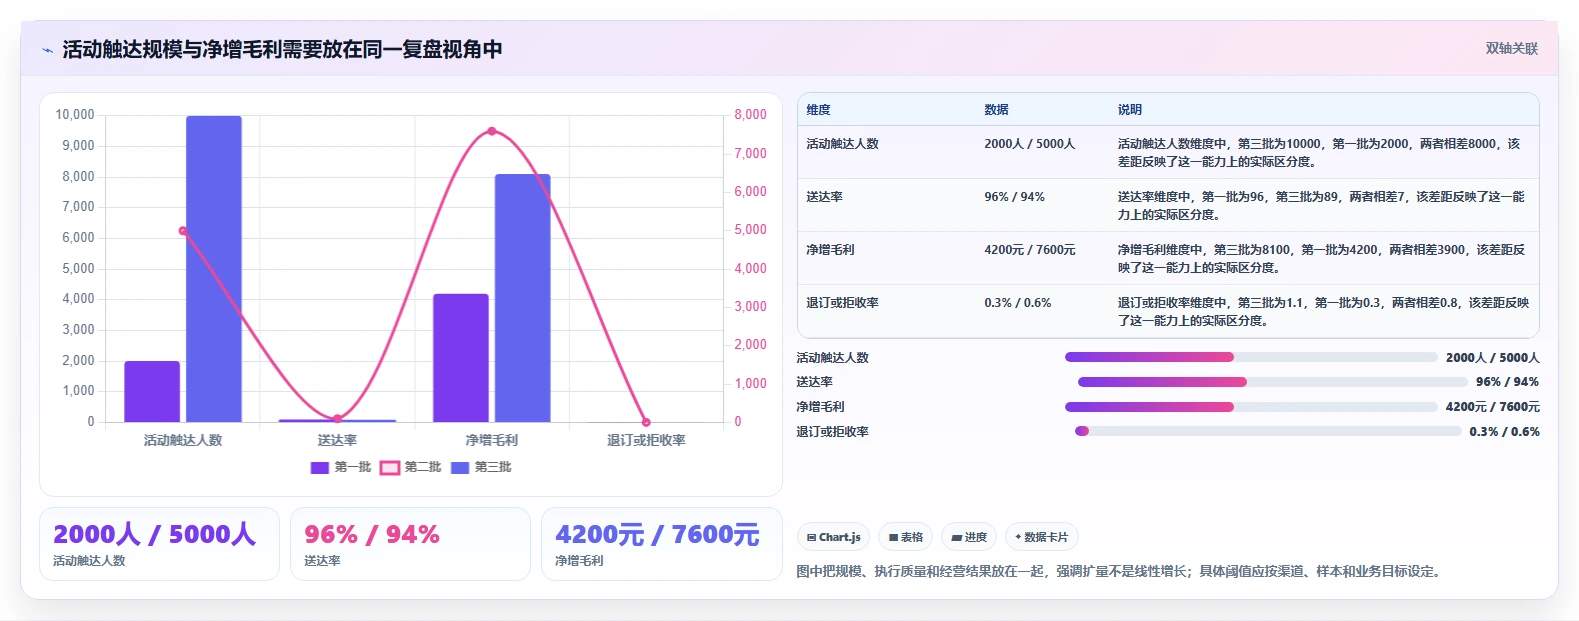Click the 表格 chip
This screenshot has height=621, width=1579.
tap(906, 537)
